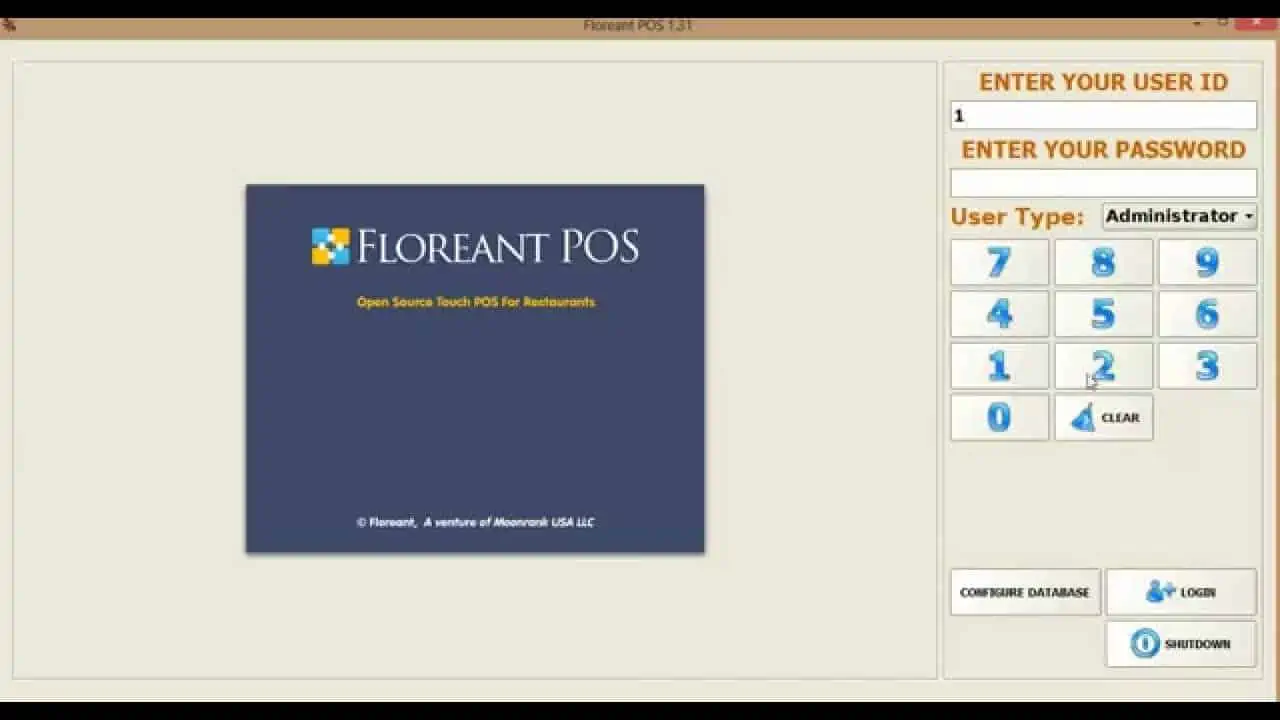Click the 'User Type:' label

coord(1017,217)
